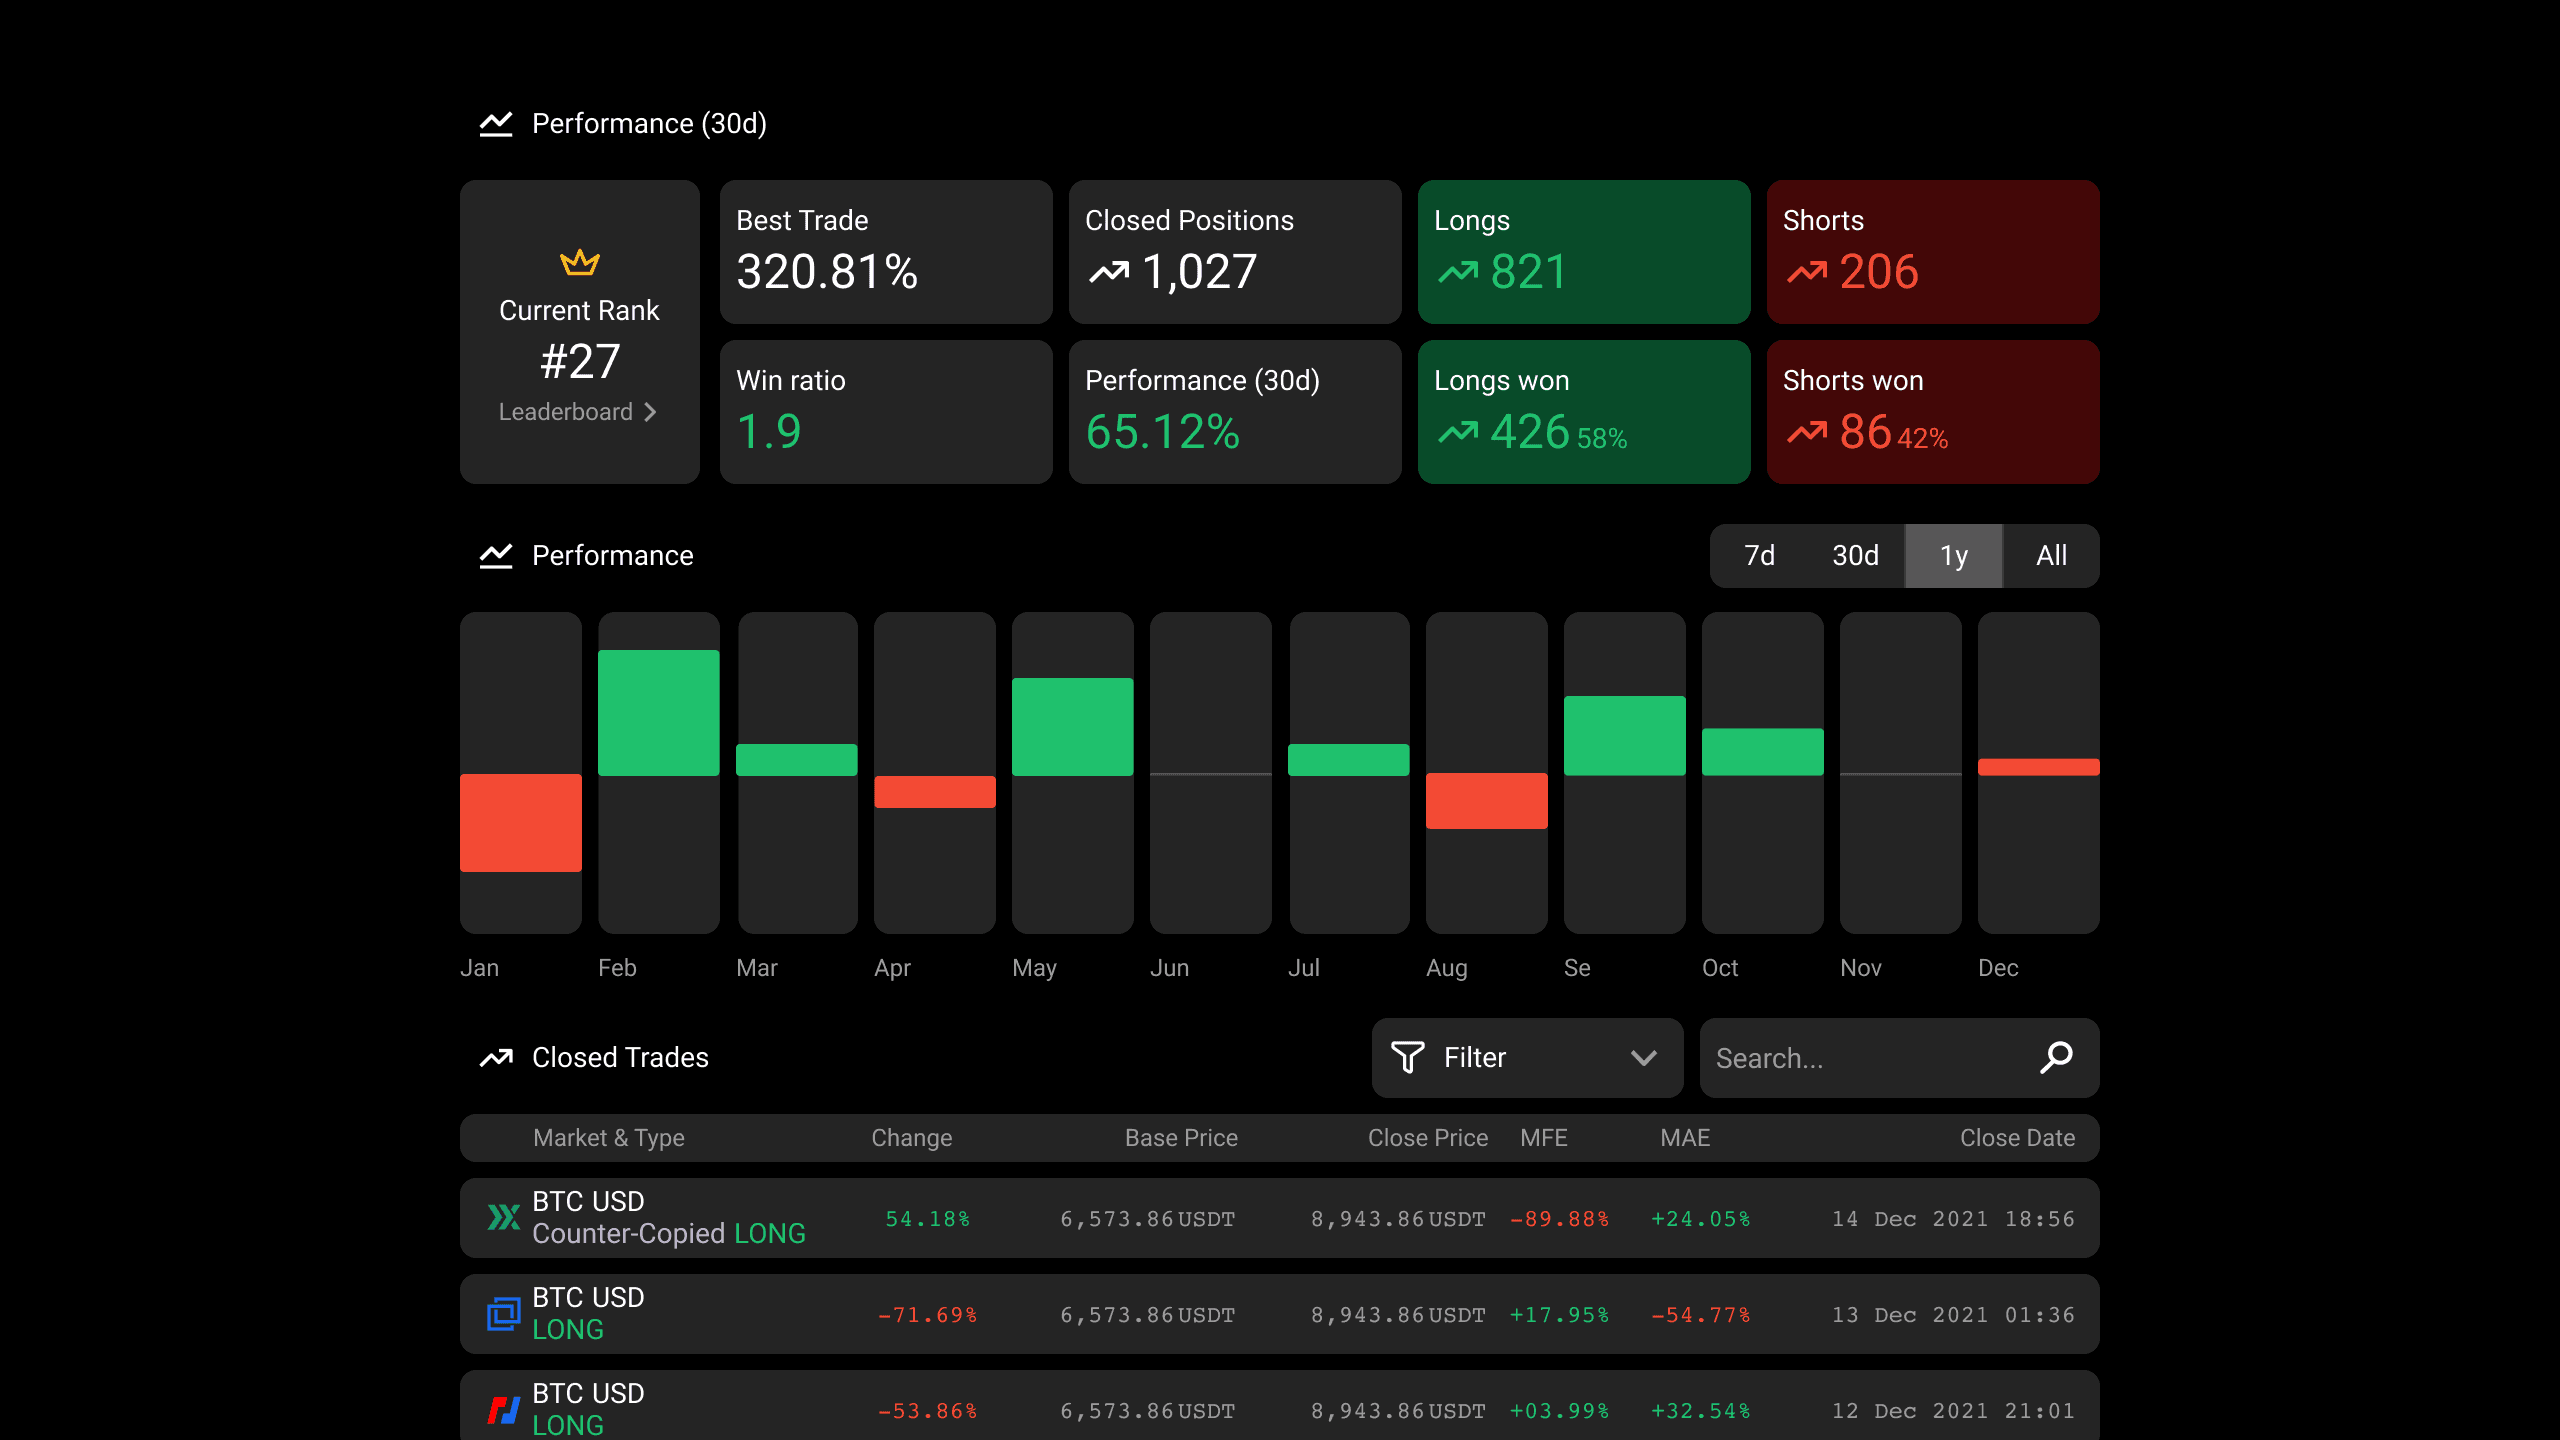Click the -54.77% MAE value

(x=1701, y=1315)
